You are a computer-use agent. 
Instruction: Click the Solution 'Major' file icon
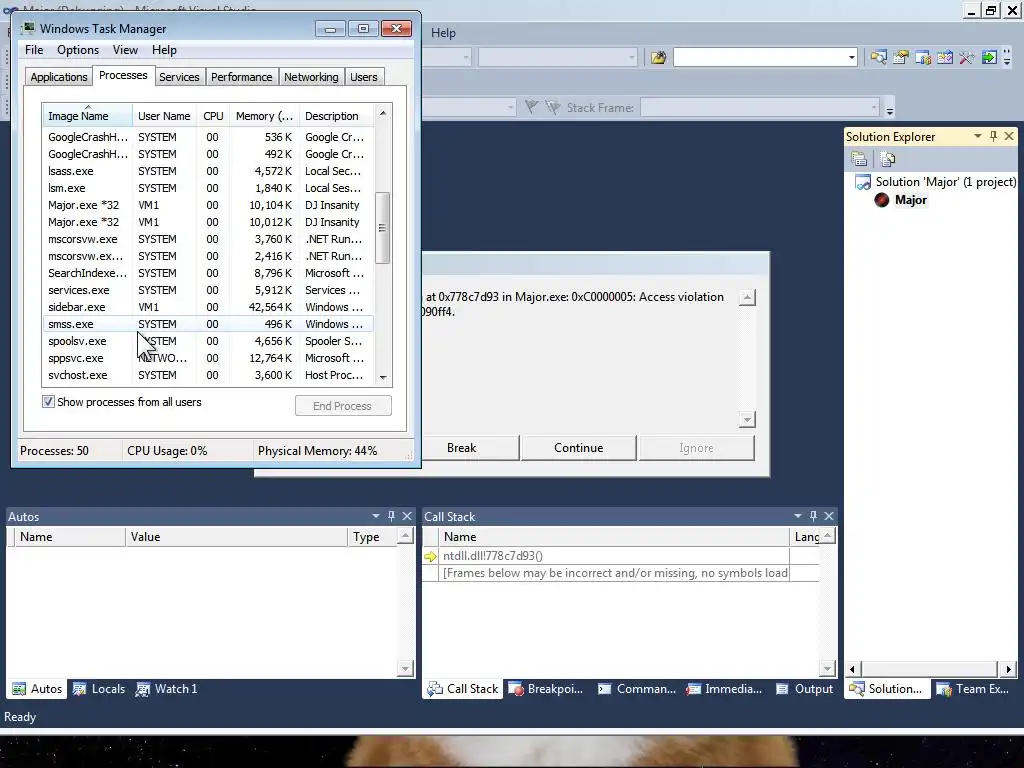863,182
